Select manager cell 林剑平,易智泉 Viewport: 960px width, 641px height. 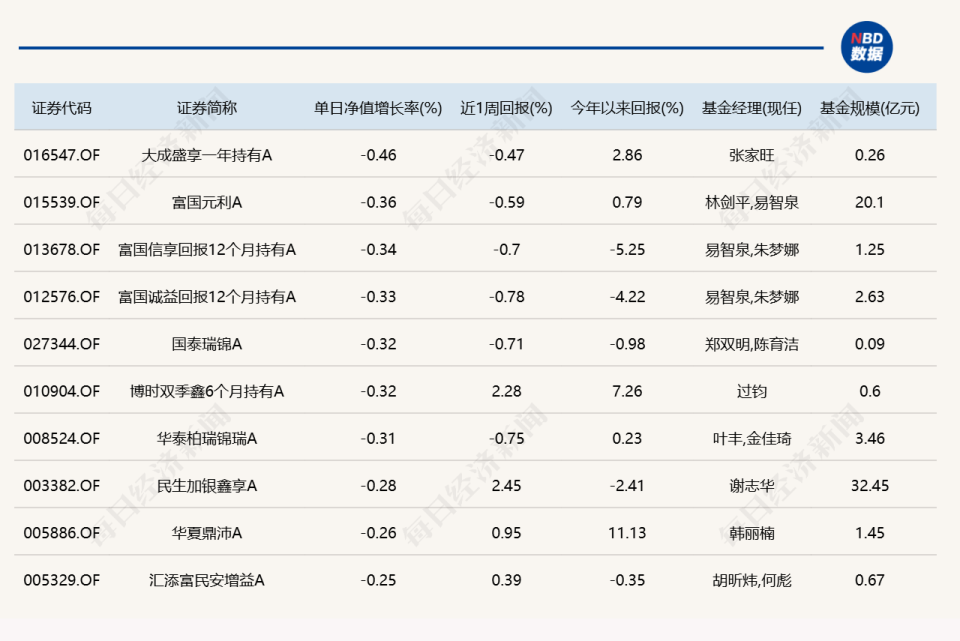(752, 203)
